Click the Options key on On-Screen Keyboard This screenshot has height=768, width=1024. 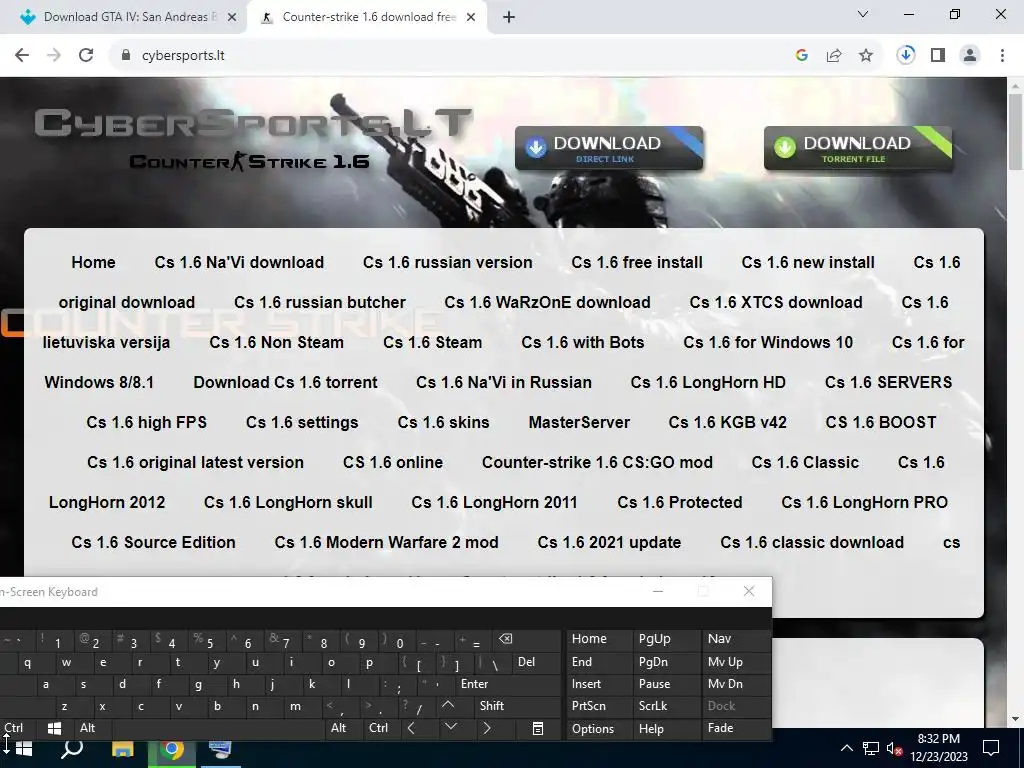click(x=593, y=729)
